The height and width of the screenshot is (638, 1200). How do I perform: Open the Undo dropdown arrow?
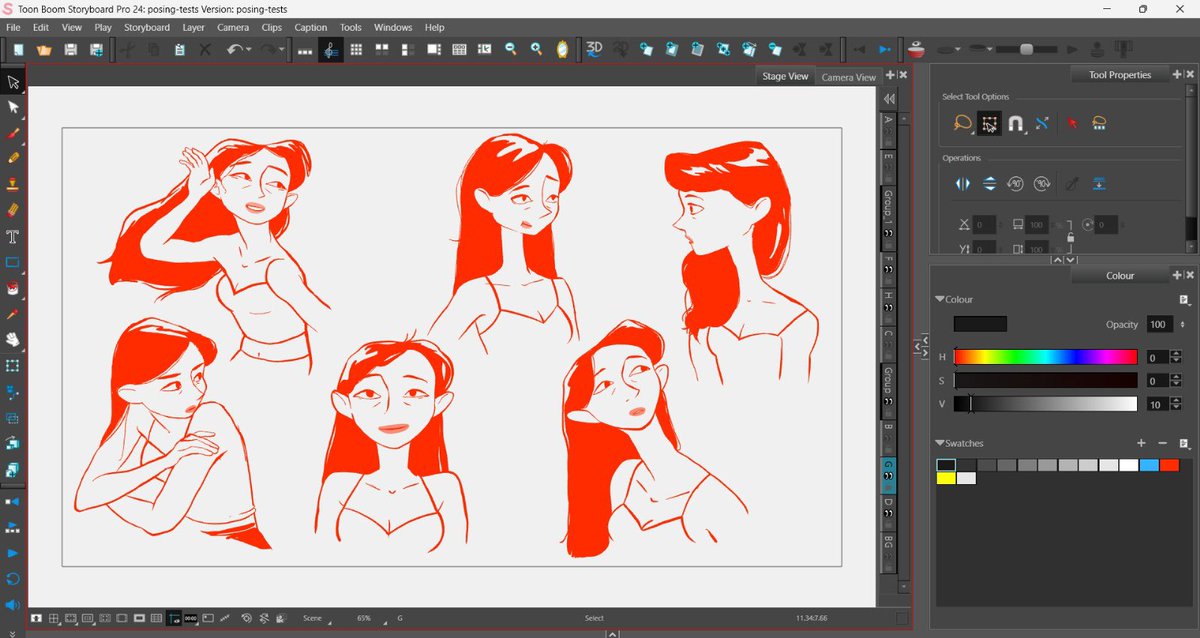point(247,50)
